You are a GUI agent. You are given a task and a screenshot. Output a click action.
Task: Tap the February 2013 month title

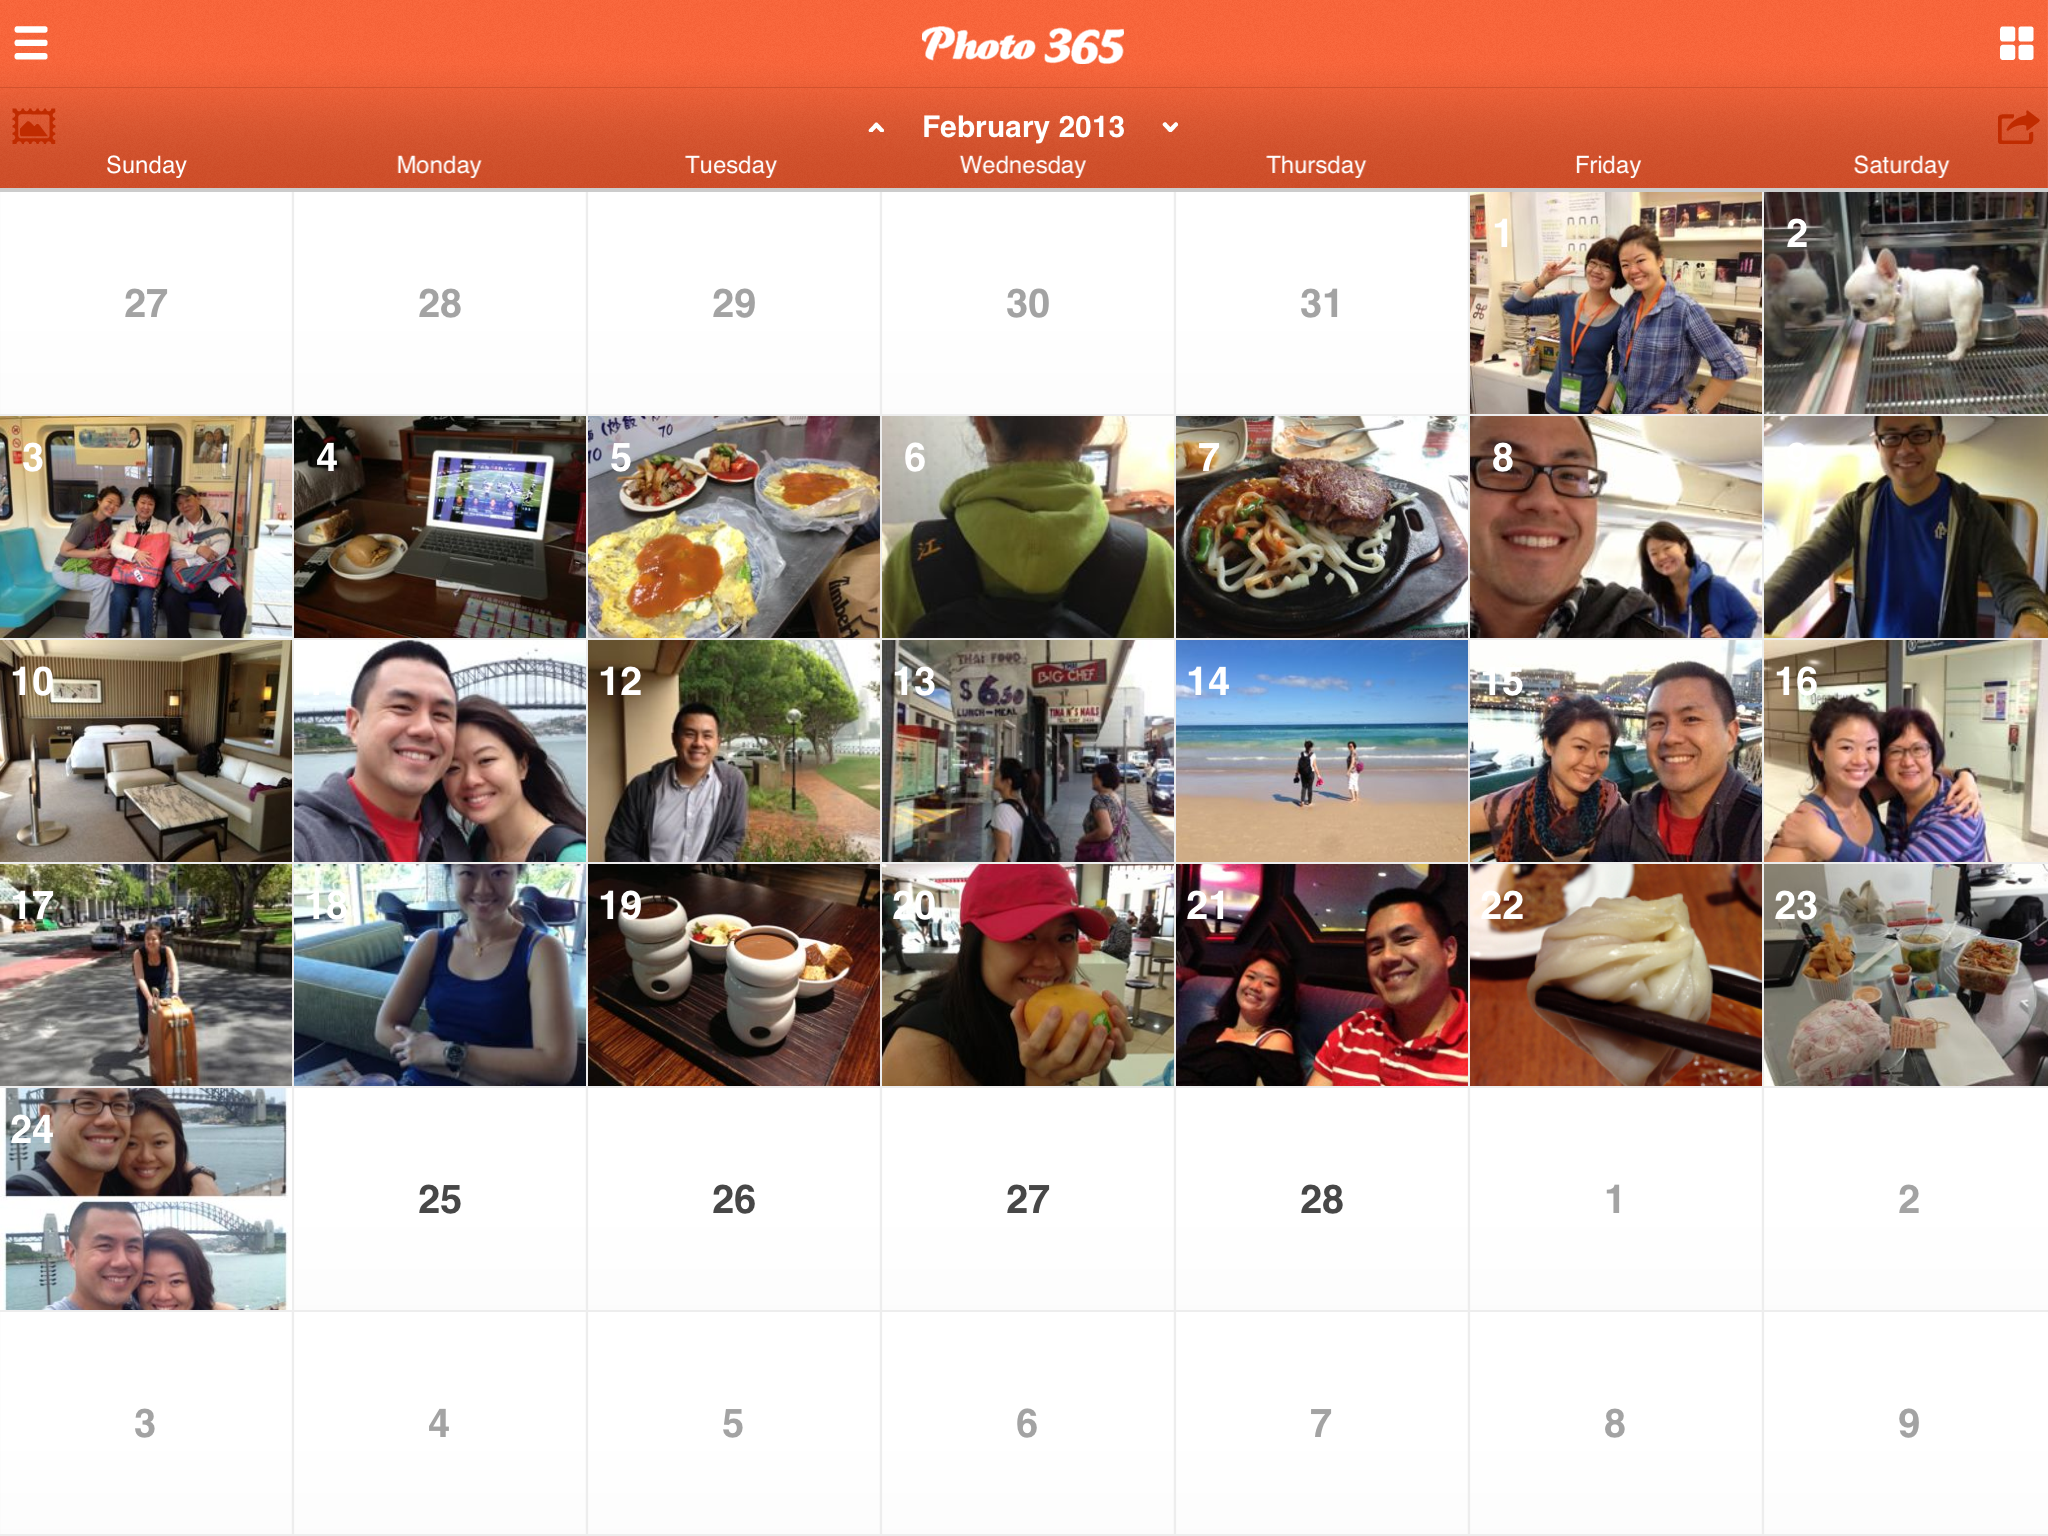click(1023, 127)
